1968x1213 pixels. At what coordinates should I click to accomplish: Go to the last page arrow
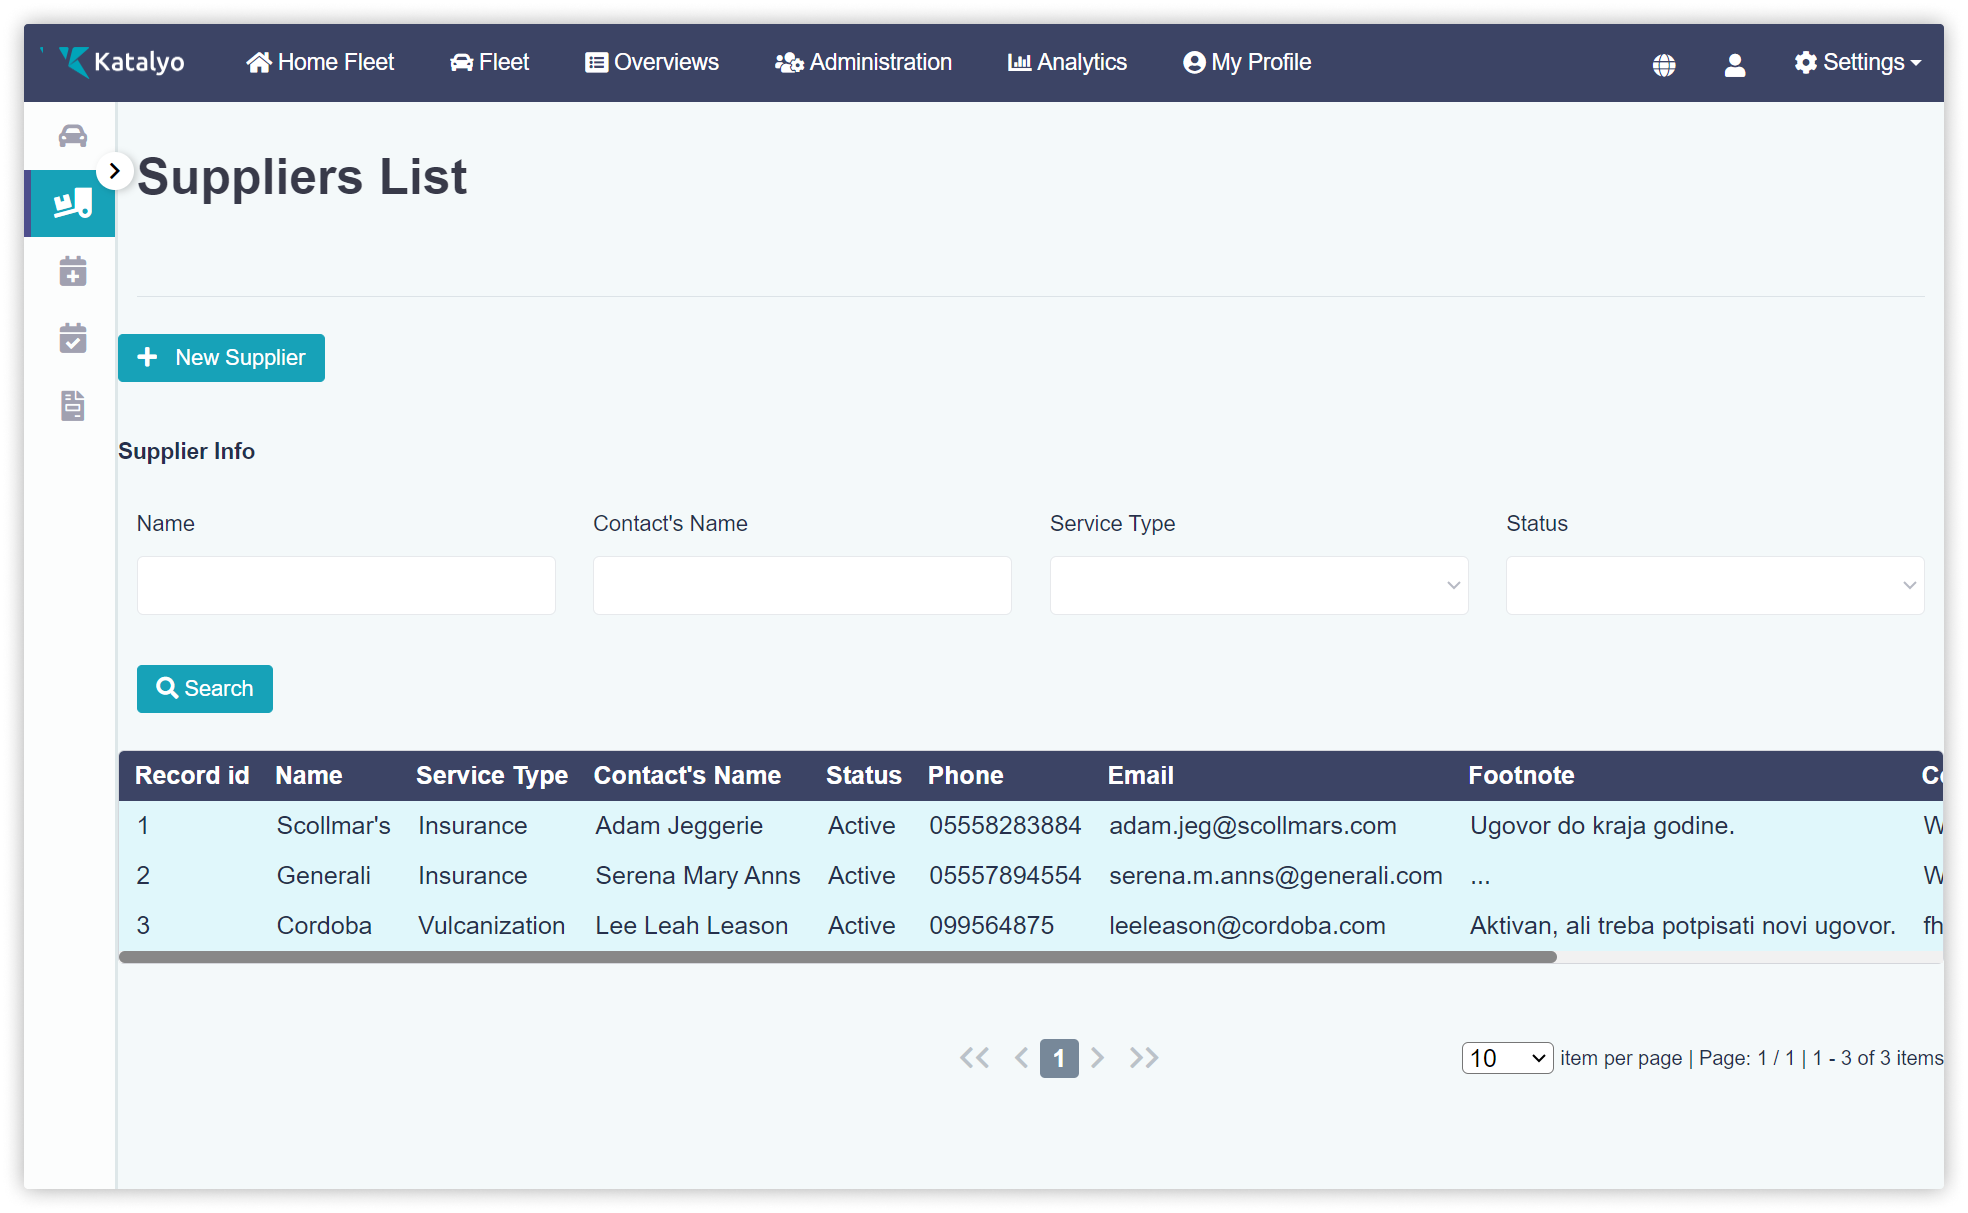(x=1144, y=1058)
